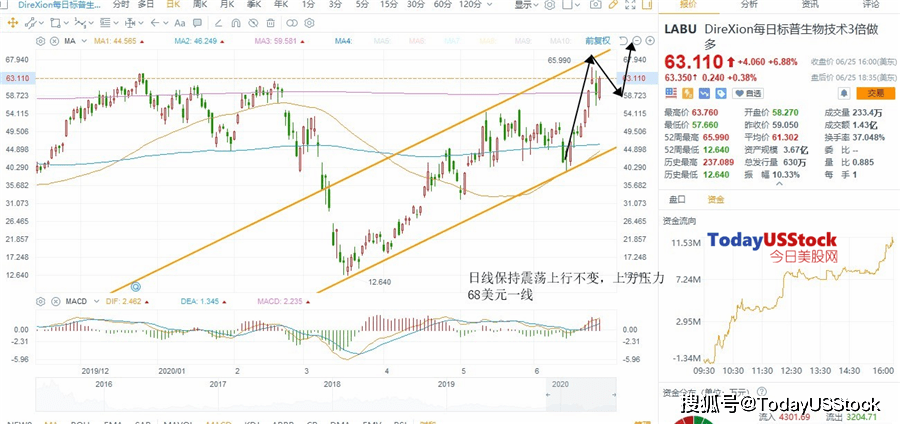900x424 pixels.
Task: Select the crosshair move tool in the drawing toolbar
Action: point(11,24)
